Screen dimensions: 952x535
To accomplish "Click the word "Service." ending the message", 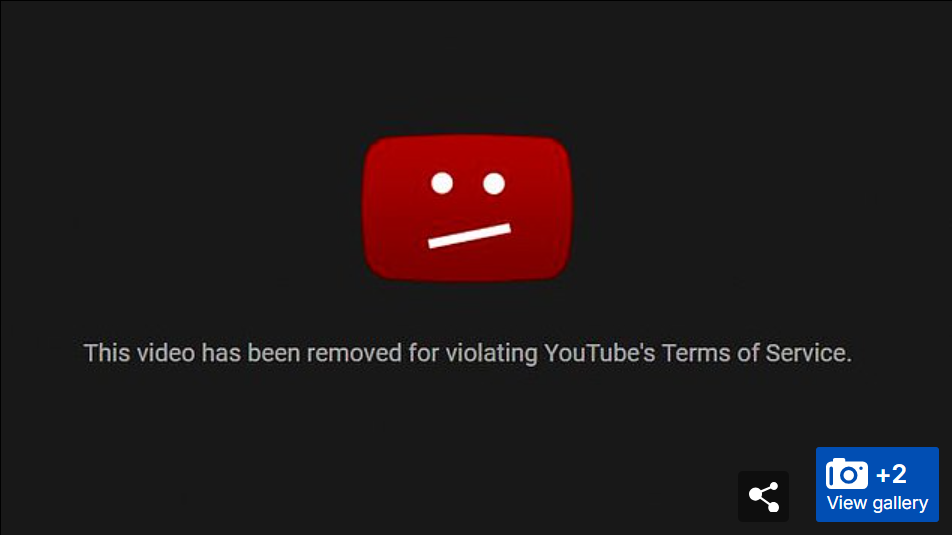I will (x=809, y=353).
